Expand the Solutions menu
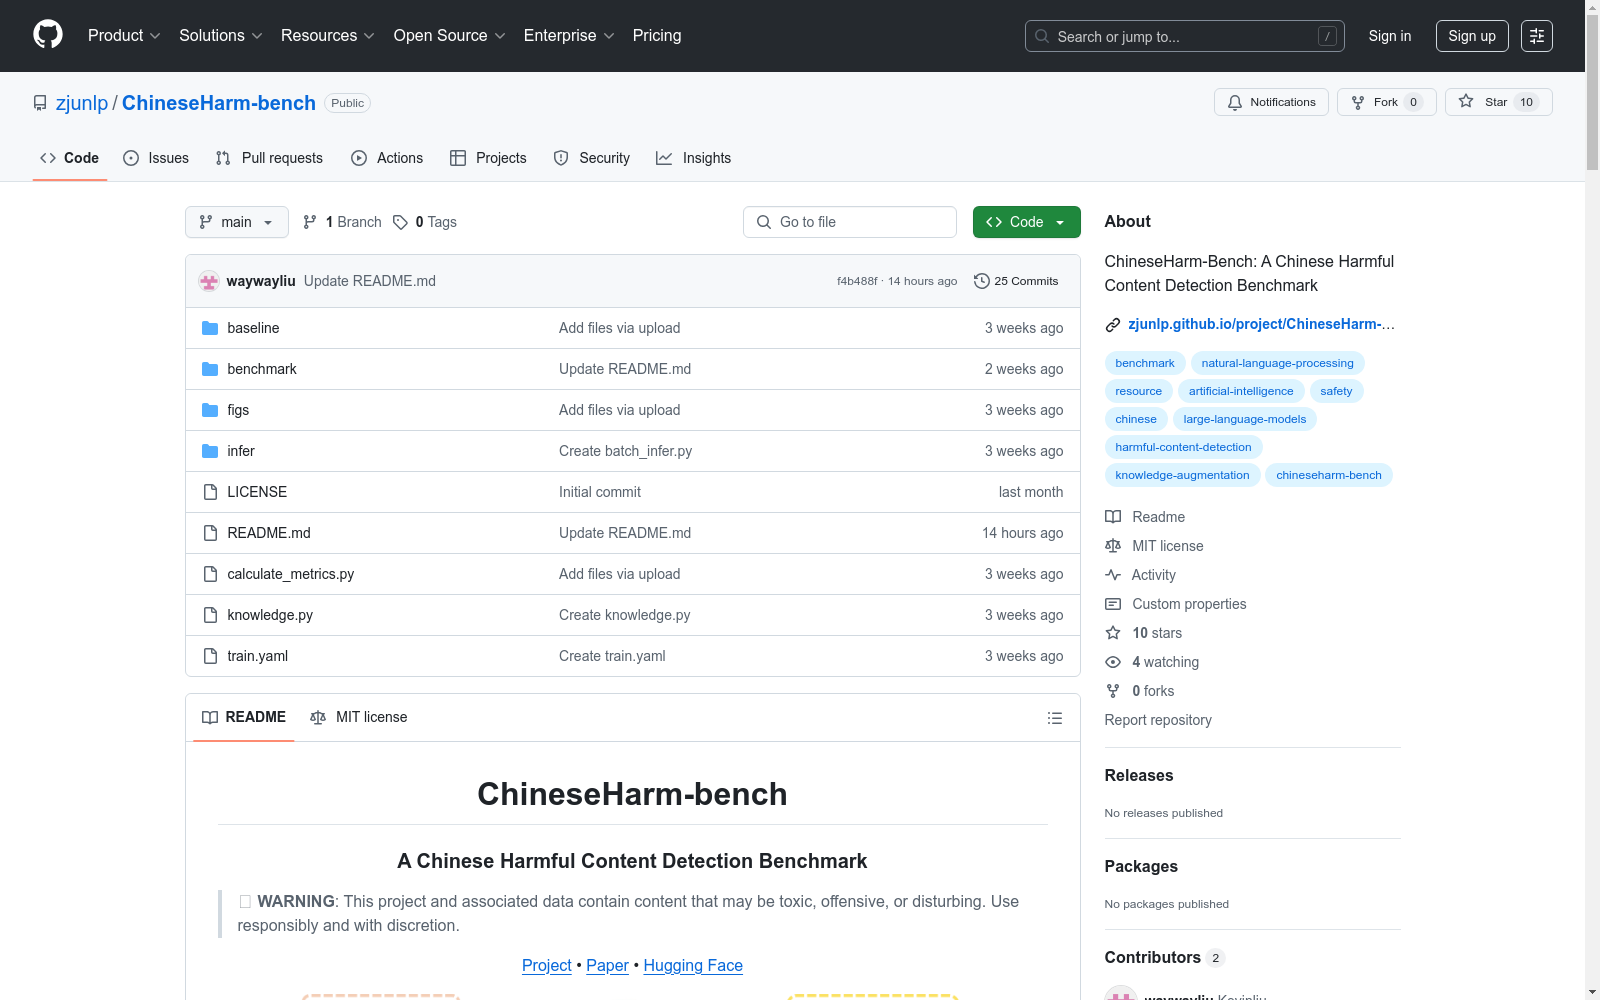Screen dimensions: 1600x1000 221,36
